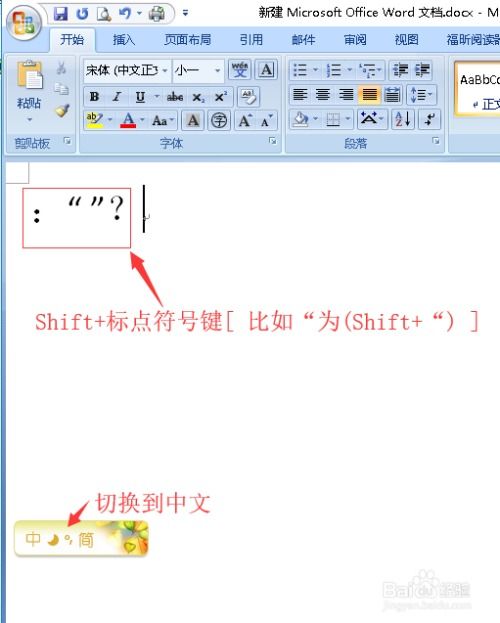This screenshot has width=500, height=623.
Task: Toggle italic formatting
Action: [117, 97]
